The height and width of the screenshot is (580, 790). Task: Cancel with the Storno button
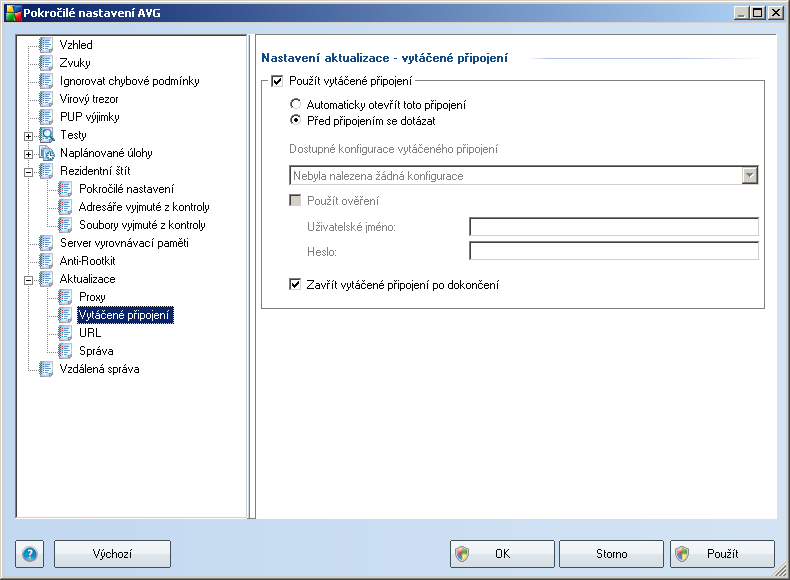click(612, 554)
